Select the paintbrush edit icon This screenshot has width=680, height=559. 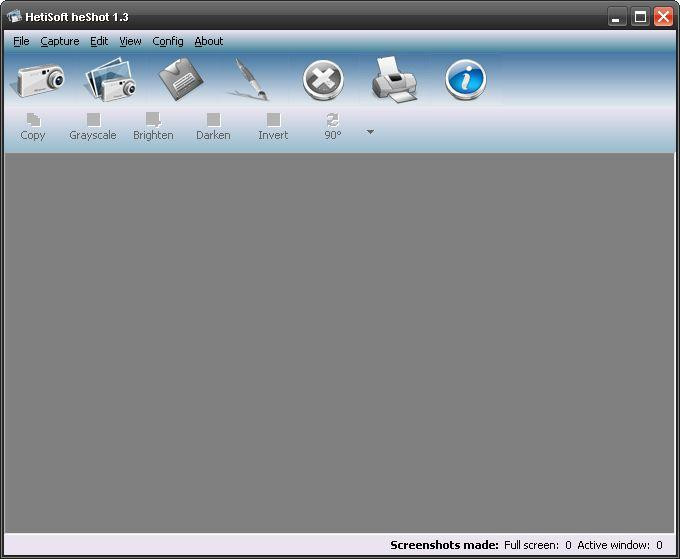[251, 79]
